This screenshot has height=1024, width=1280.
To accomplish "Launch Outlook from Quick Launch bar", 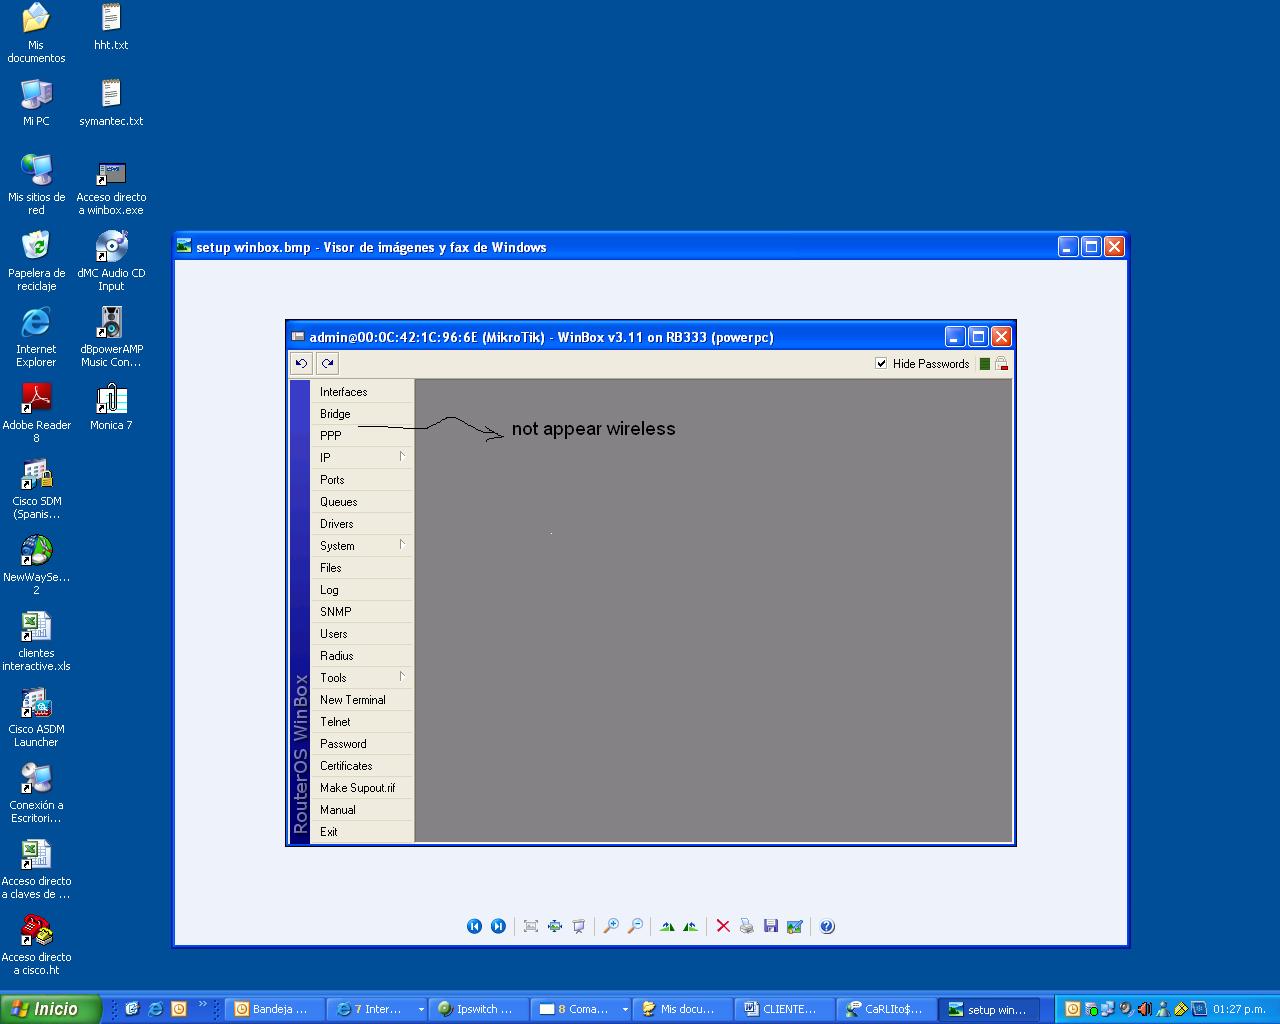I will click(179, 1009).
